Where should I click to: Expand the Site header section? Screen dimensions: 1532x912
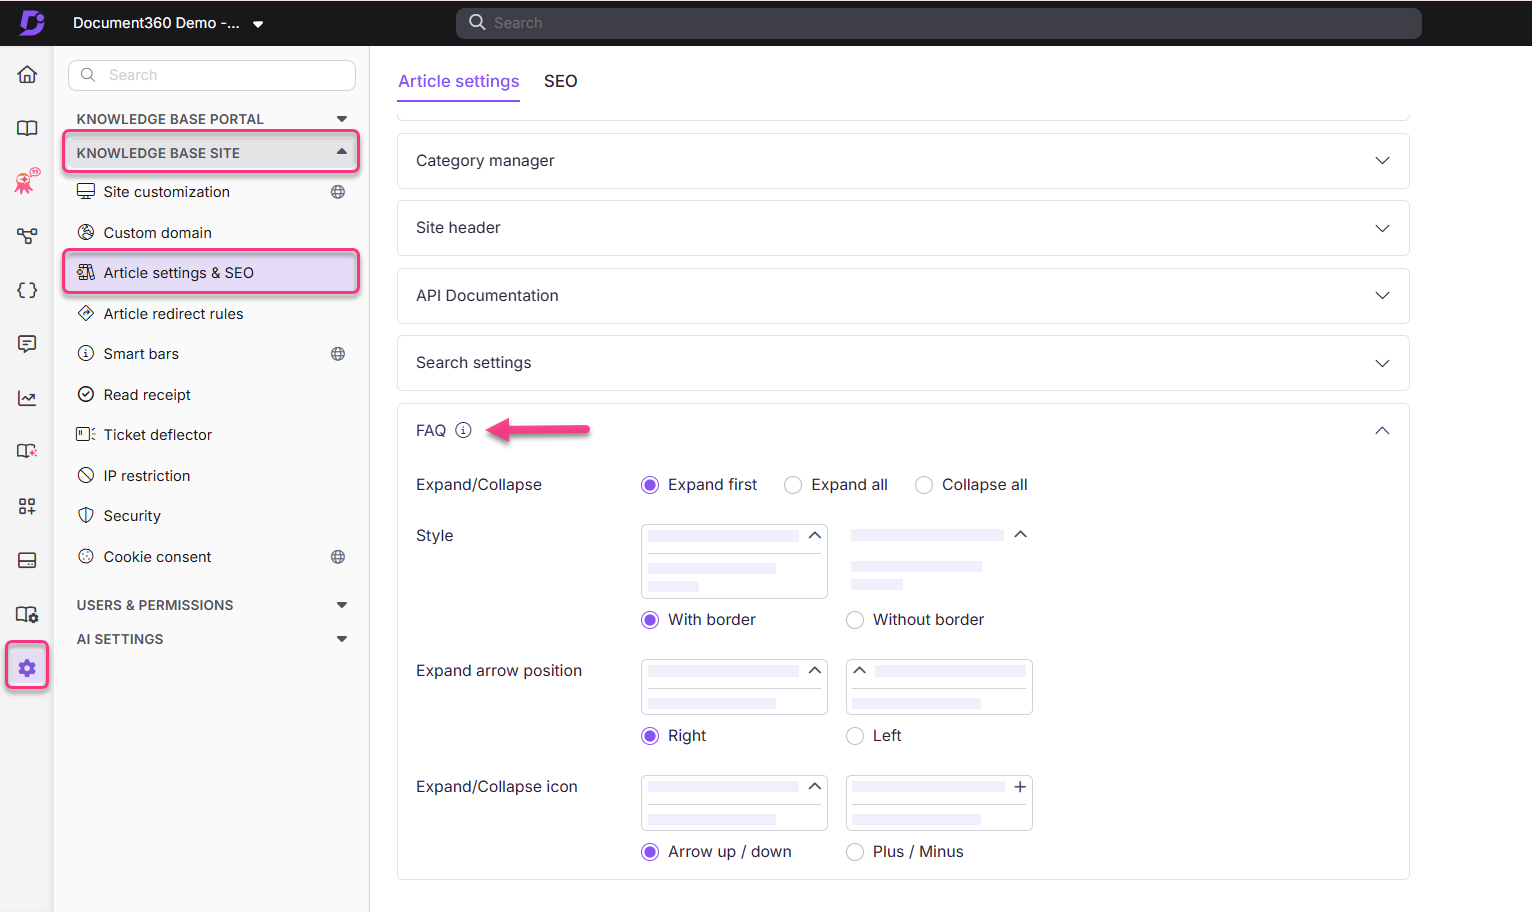(1382, 227)
